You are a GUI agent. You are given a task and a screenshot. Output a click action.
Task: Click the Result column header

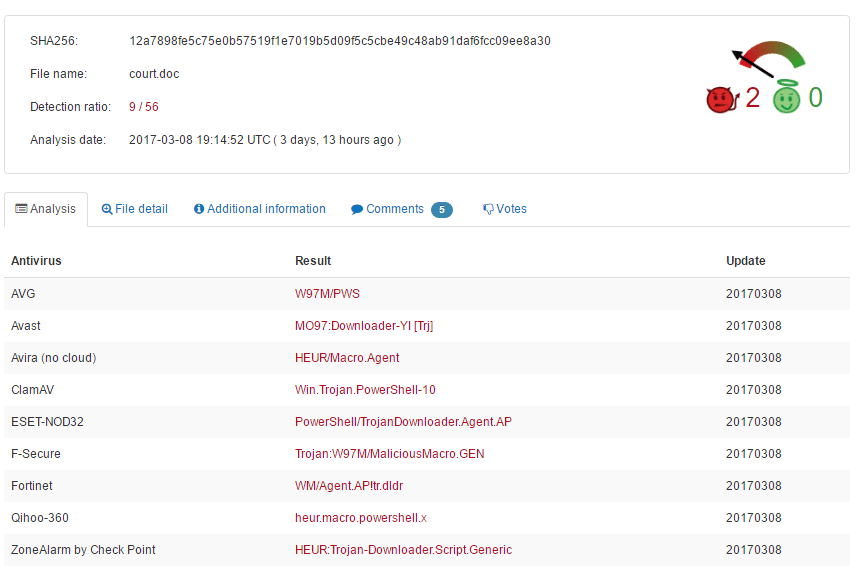tap(313, 261)
